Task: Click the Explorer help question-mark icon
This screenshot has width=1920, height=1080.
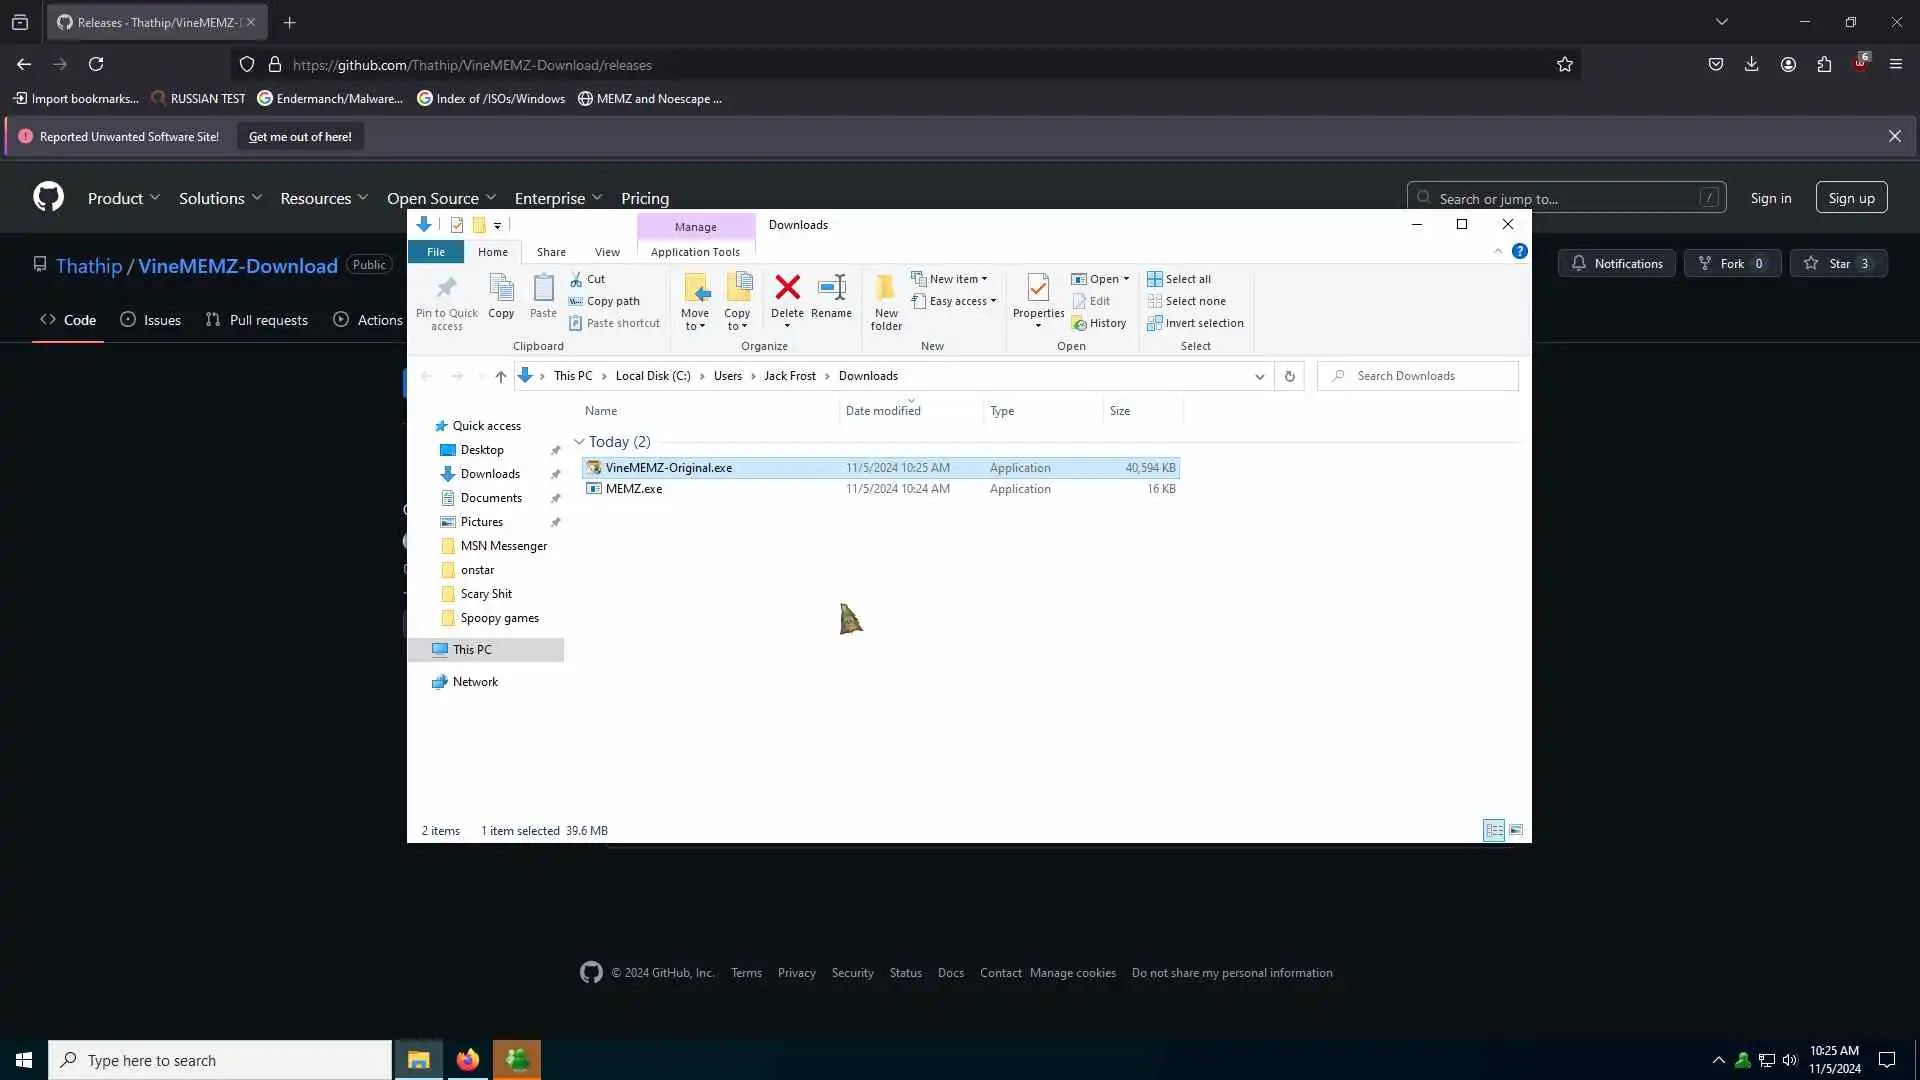Action: tap(1519, 251)
